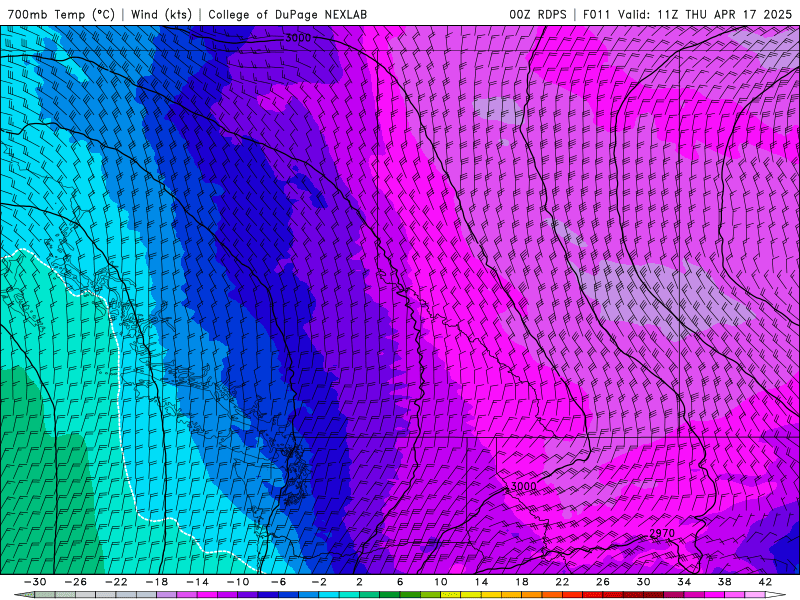800x600 pixels.
Task: Select the 10 colorbar scale label
Action: [x=440, y=582]
